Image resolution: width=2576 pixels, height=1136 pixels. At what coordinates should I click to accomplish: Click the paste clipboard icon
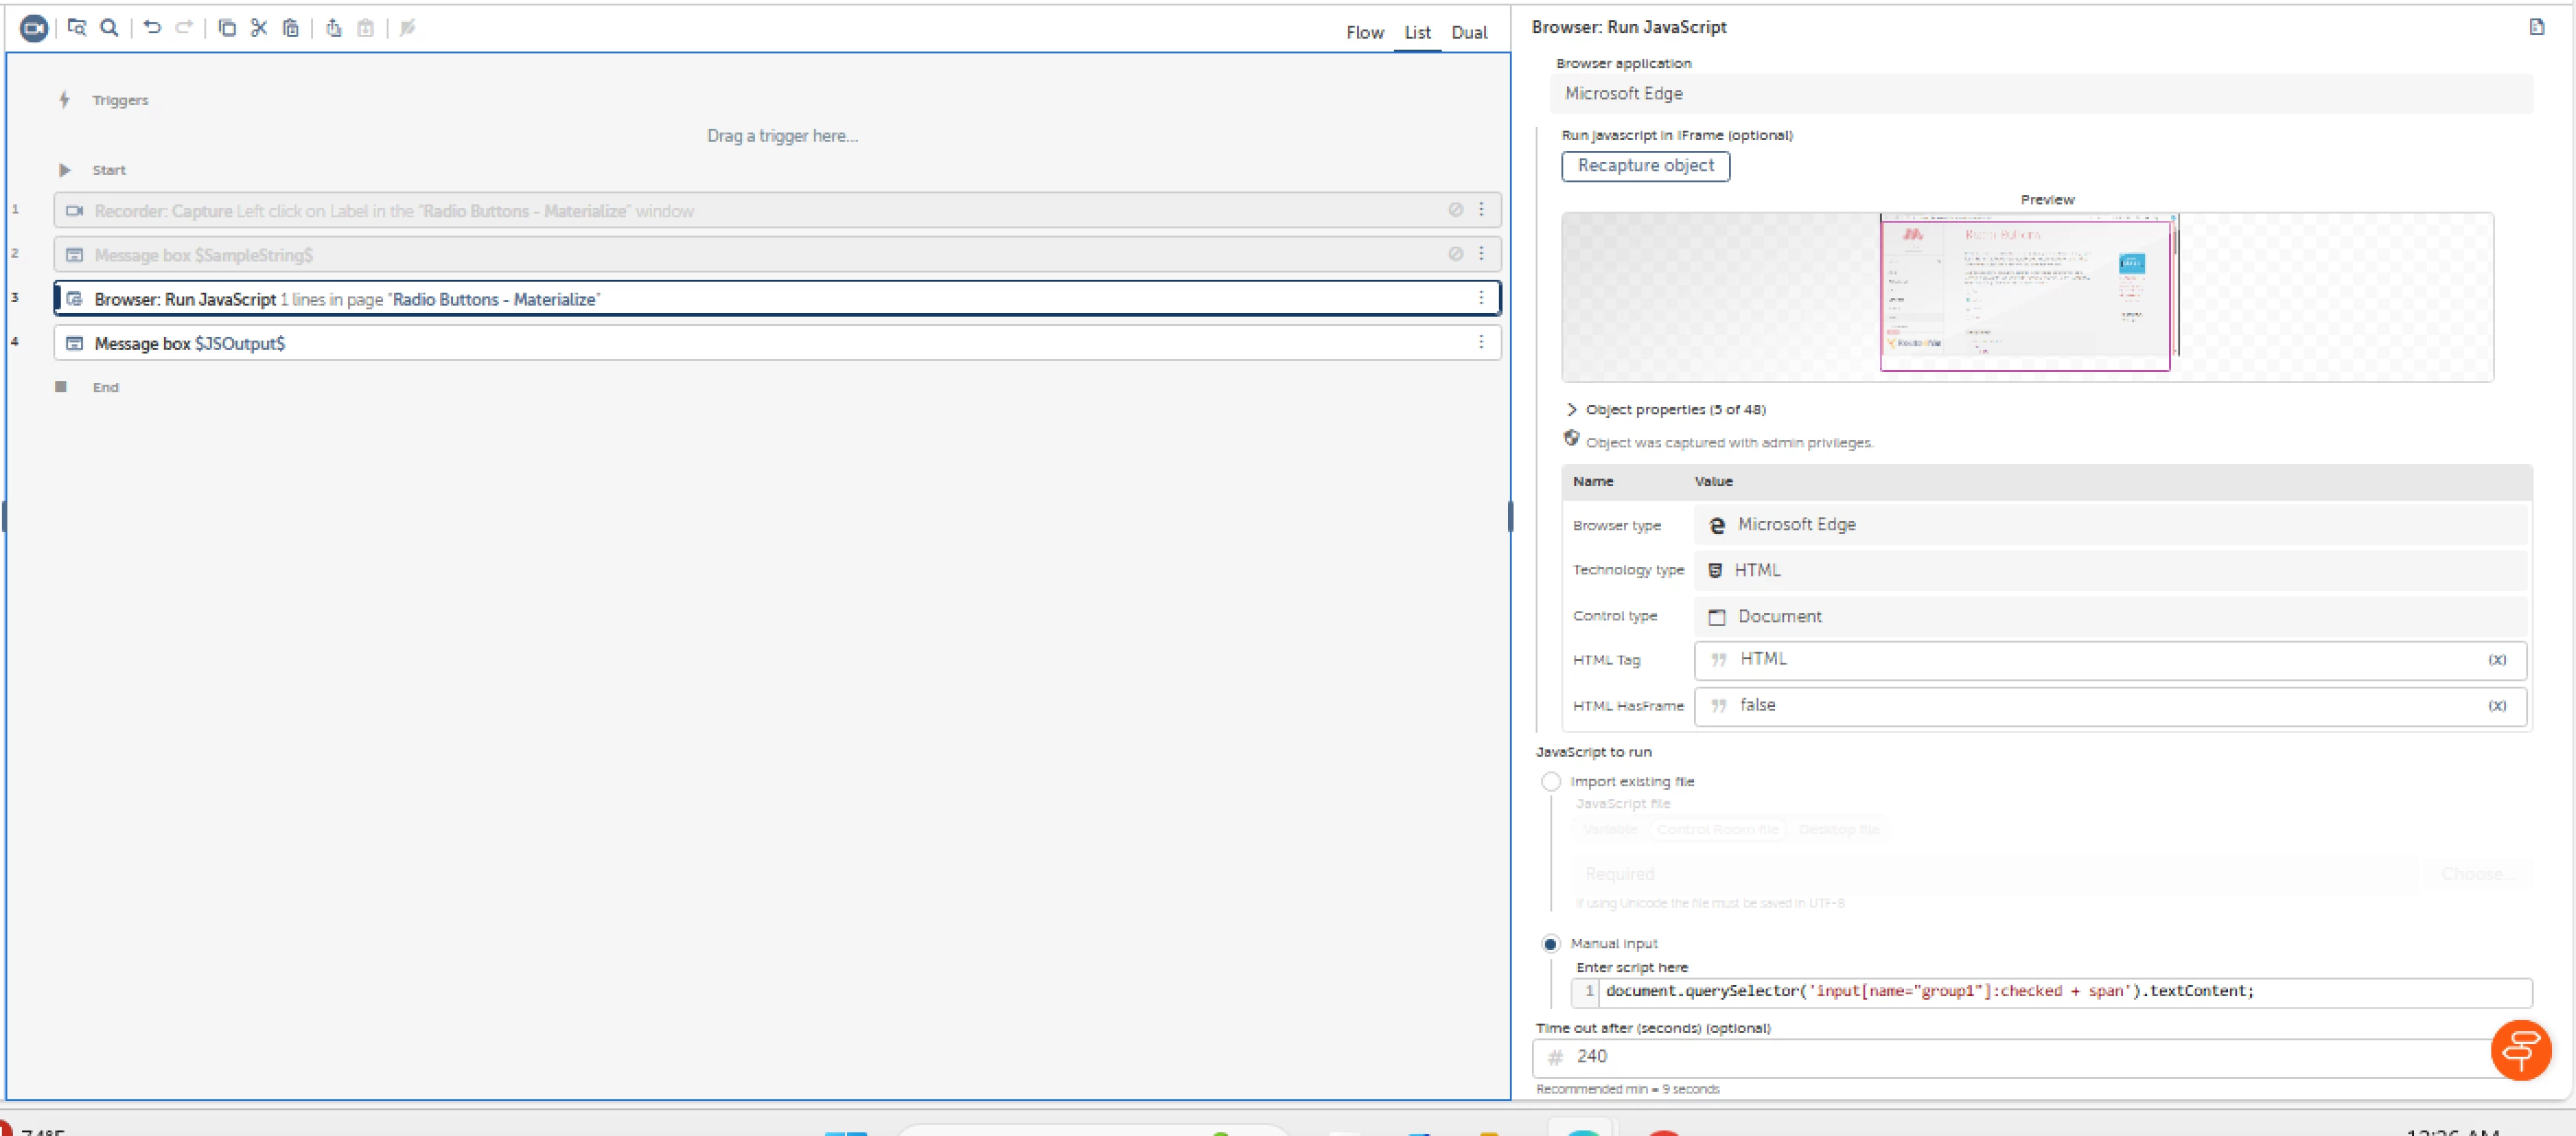click(x=291, y=29)
